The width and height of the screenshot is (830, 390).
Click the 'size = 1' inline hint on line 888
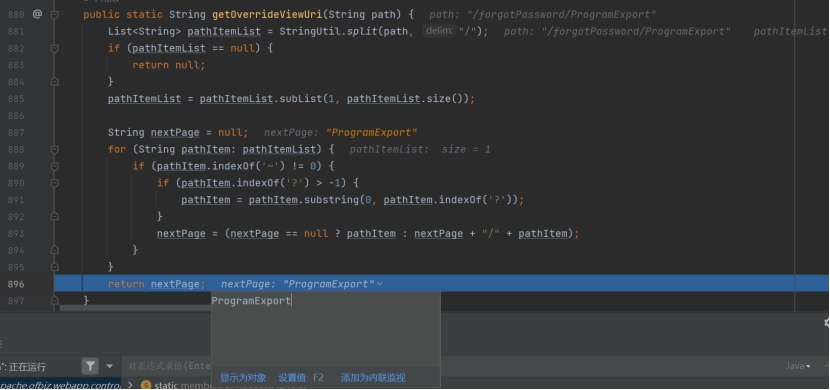(x=466, y=150)
